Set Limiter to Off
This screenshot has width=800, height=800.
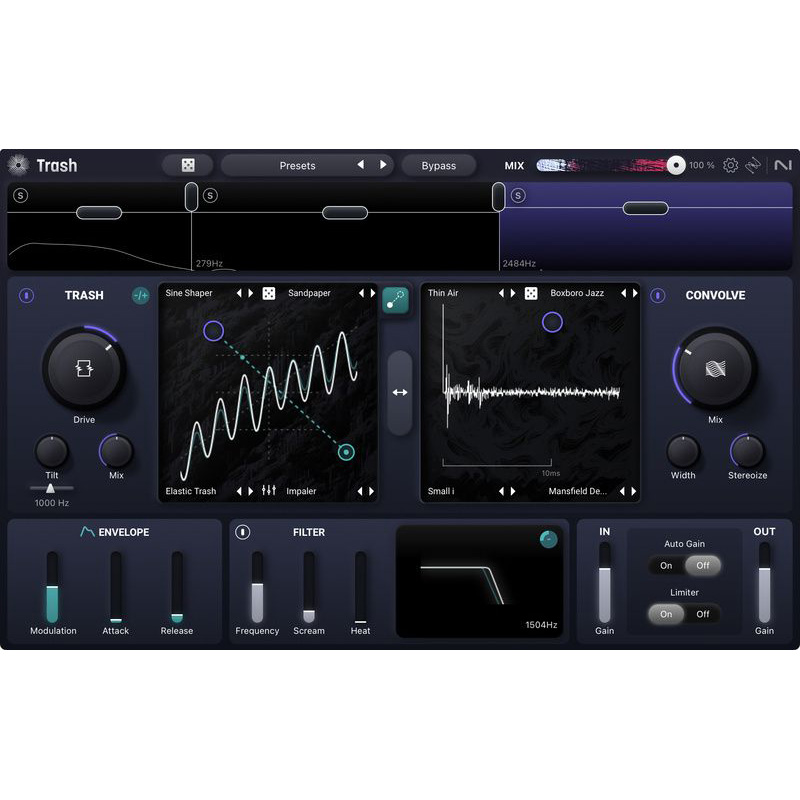point(703,614)
